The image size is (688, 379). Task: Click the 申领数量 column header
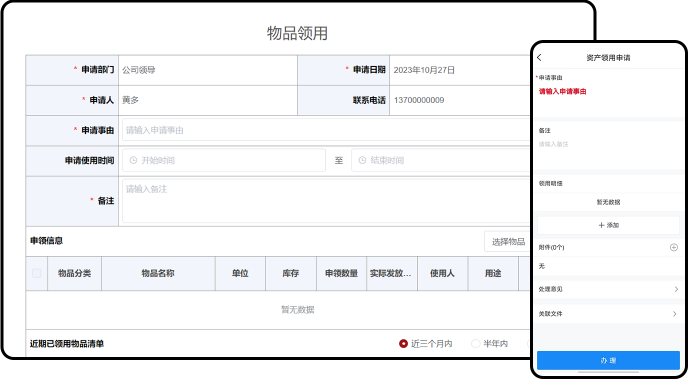[341, 273]
